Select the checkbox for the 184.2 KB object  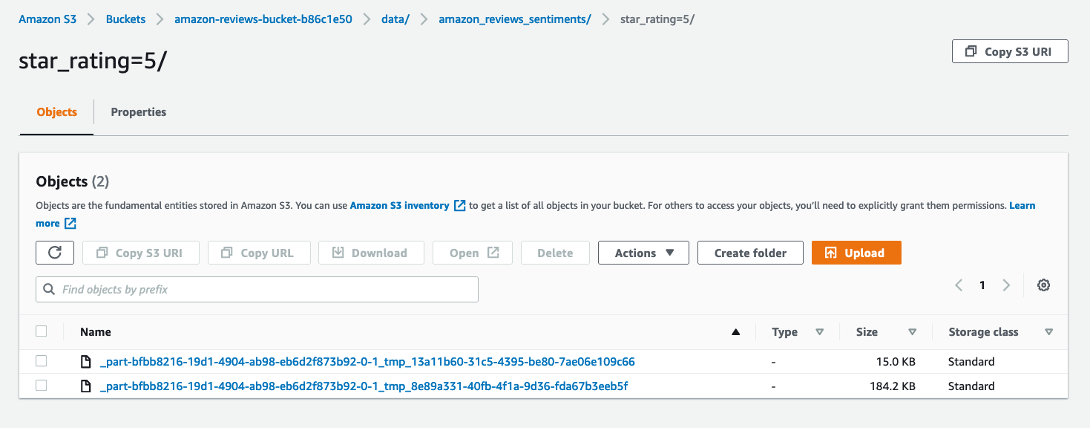[x=41, y=386]
